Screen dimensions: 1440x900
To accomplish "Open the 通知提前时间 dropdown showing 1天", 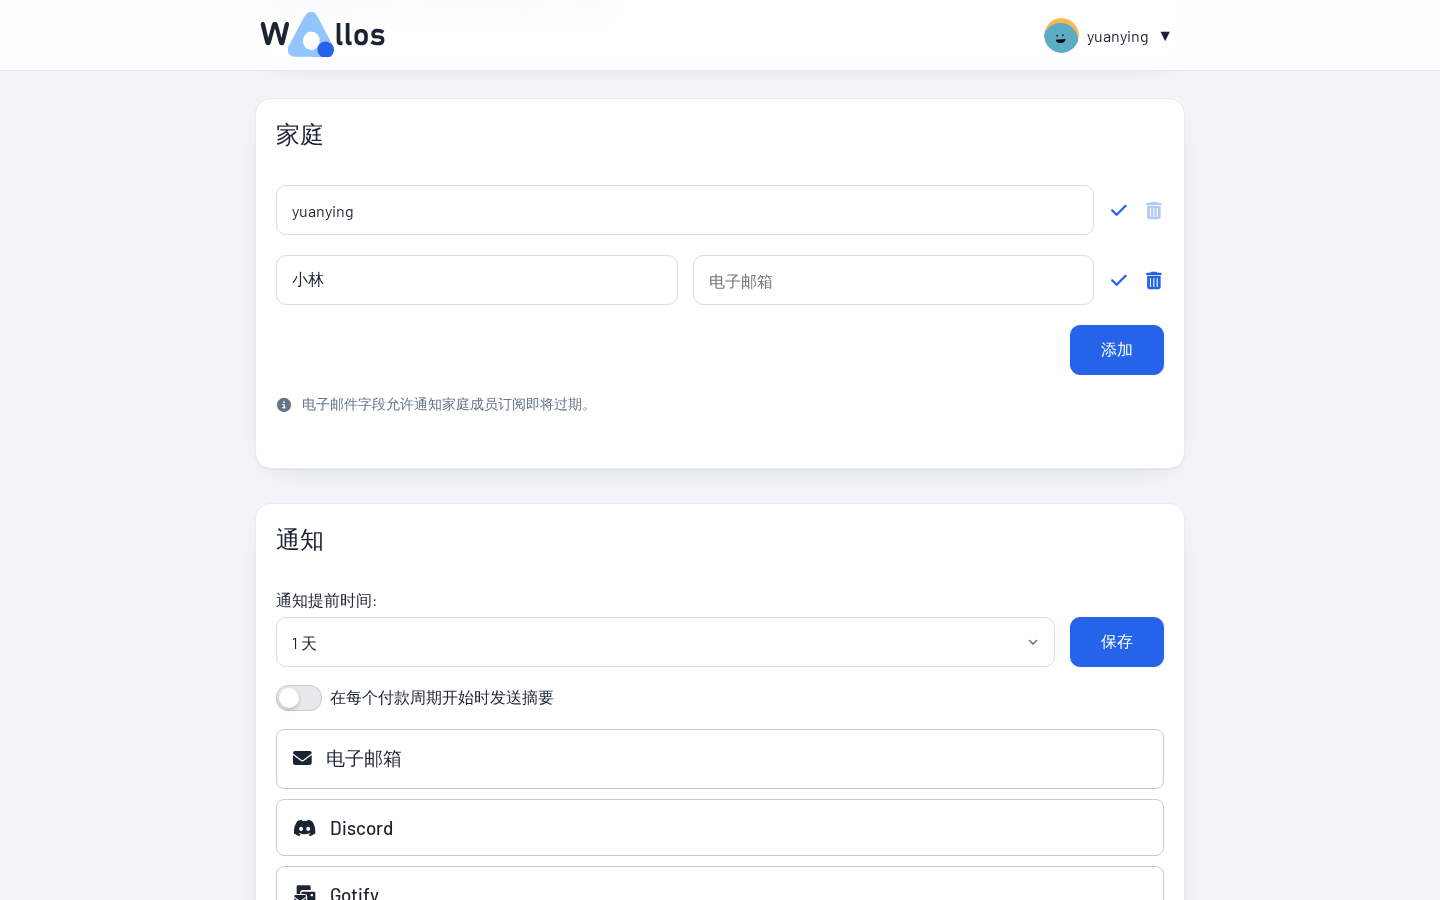I will 665,642.
